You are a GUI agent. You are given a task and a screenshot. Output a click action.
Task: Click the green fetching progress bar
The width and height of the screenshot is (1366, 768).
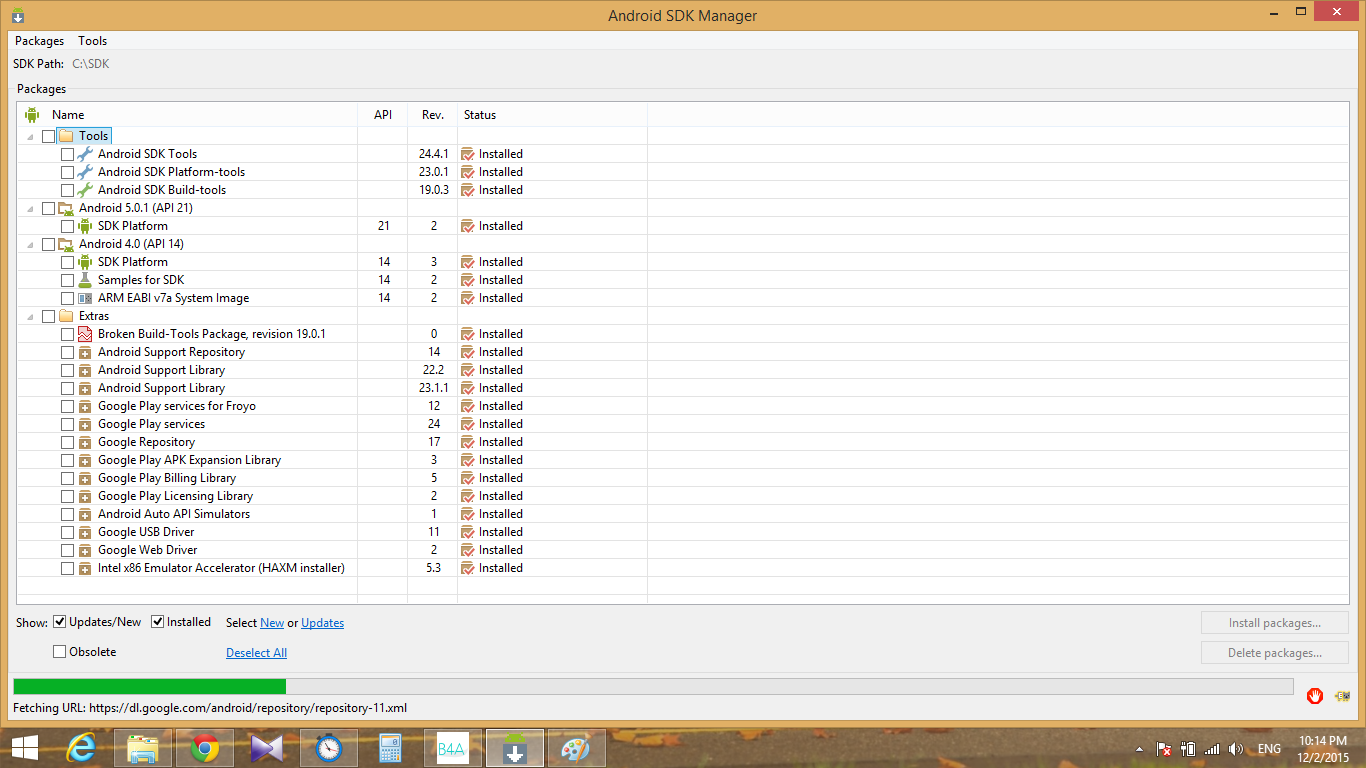[x=150, y=686]
